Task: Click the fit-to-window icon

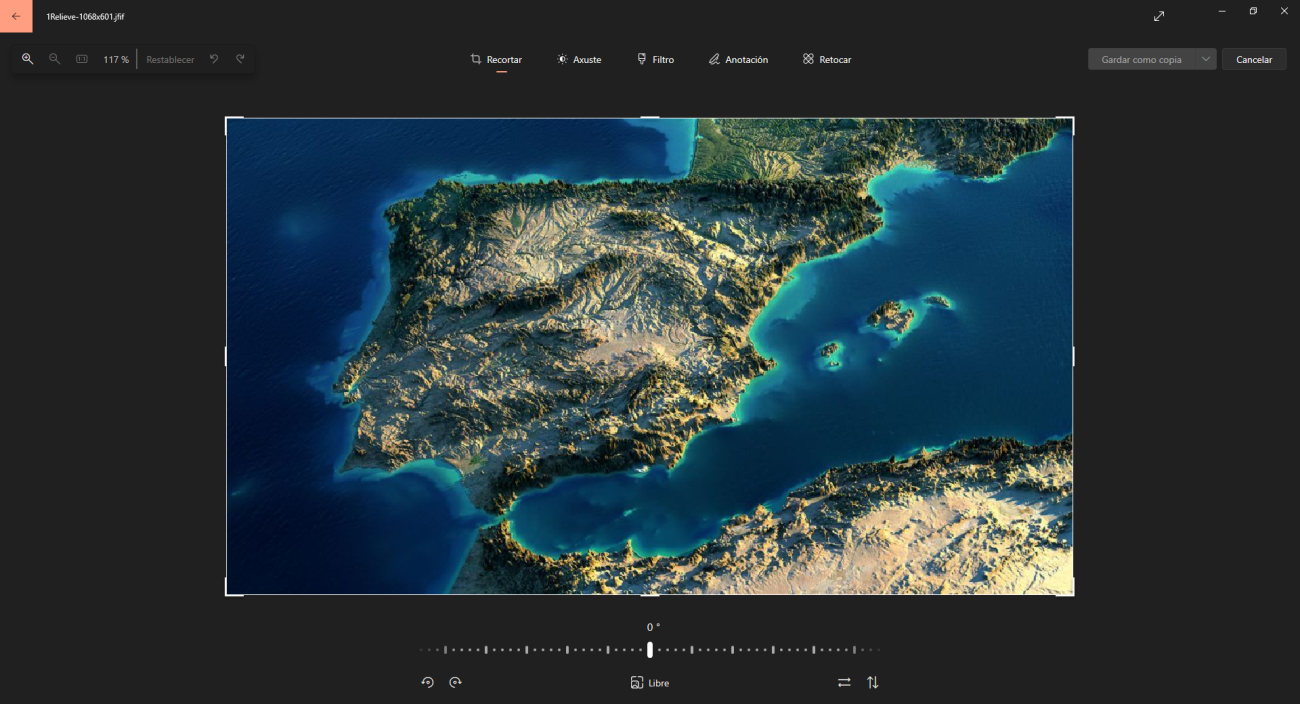Action: [82, 59]
